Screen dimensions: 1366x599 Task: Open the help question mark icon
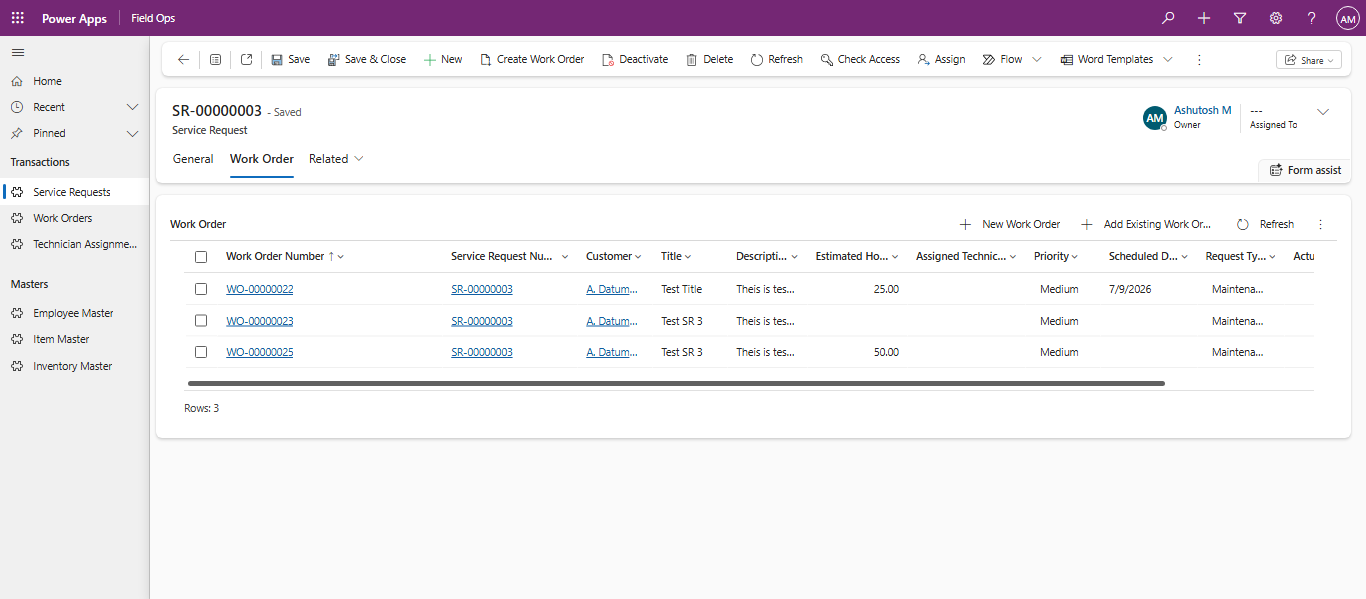[1312, 18]
